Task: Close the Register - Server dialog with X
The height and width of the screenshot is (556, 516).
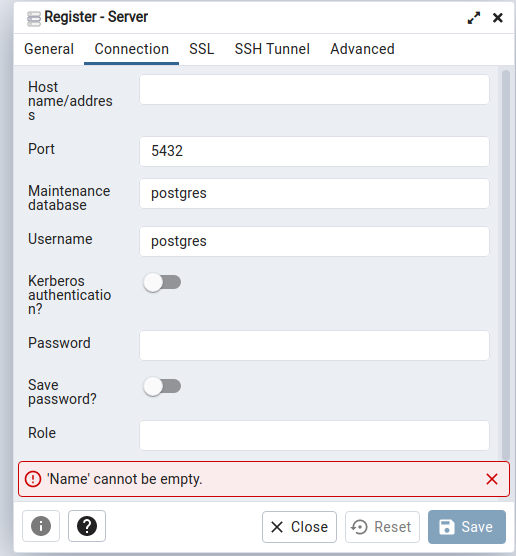Action: tap(498, 18)
